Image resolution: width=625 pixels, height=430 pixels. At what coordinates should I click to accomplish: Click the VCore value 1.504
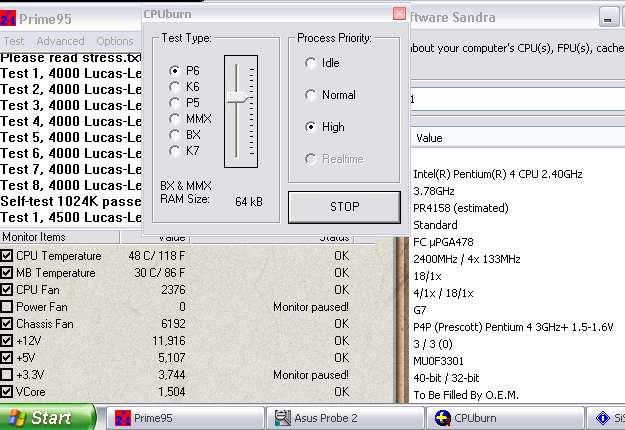click(172, 392)
